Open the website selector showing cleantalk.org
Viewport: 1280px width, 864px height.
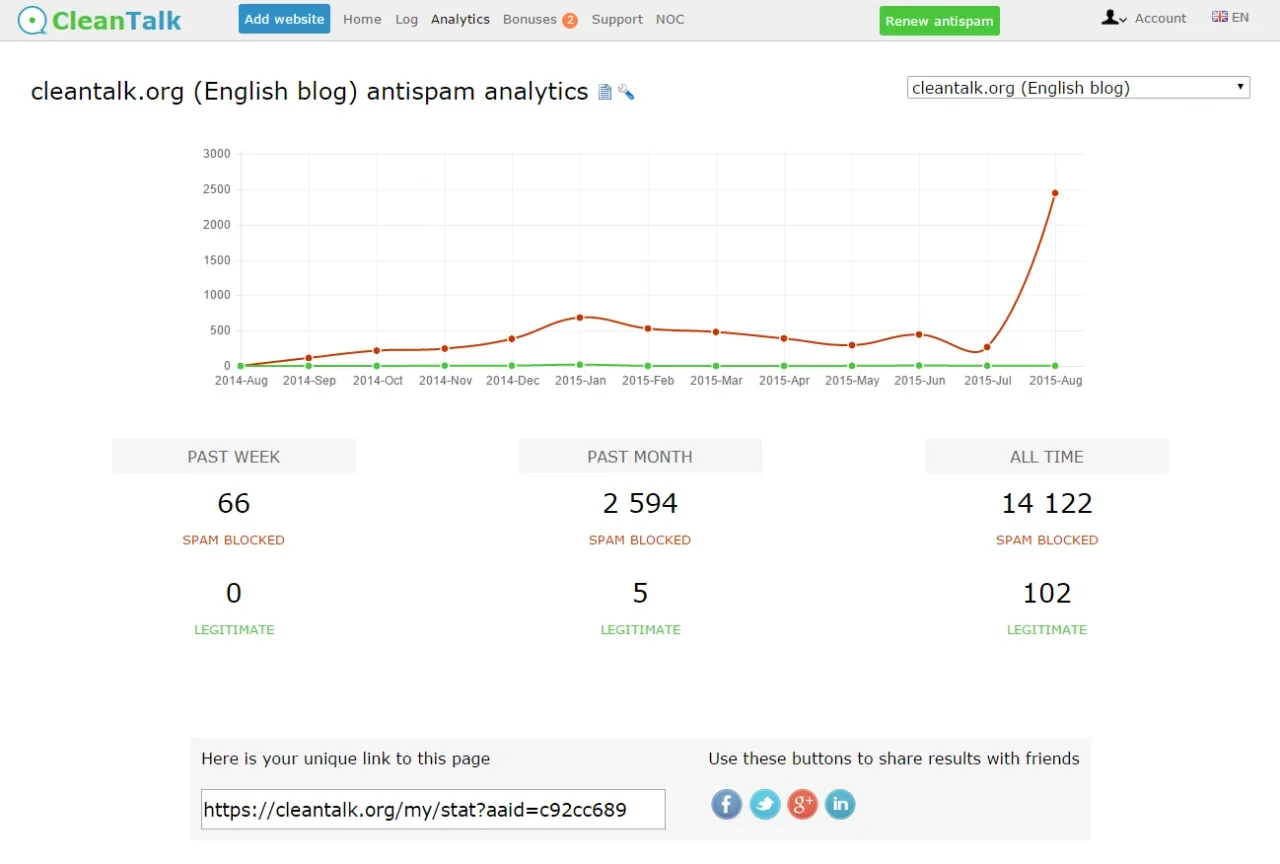(x=1077, y=87)
